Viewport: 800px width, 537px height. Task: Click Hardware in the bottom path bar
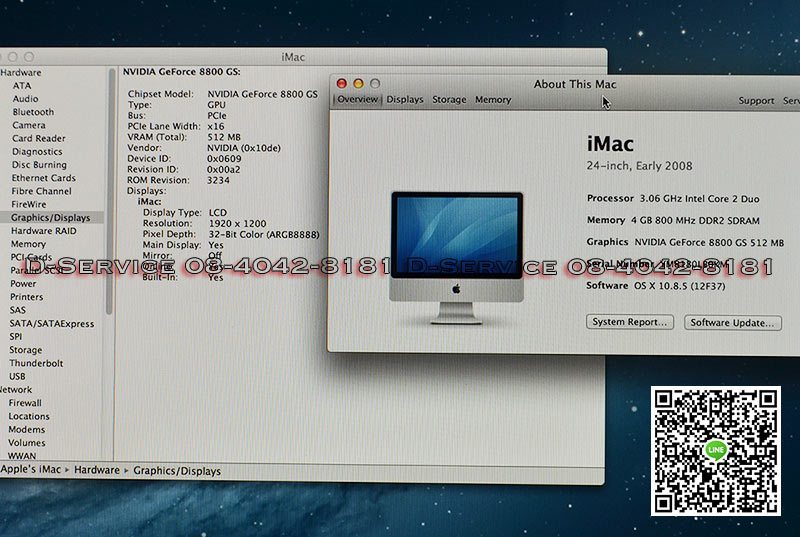[96, 470]
